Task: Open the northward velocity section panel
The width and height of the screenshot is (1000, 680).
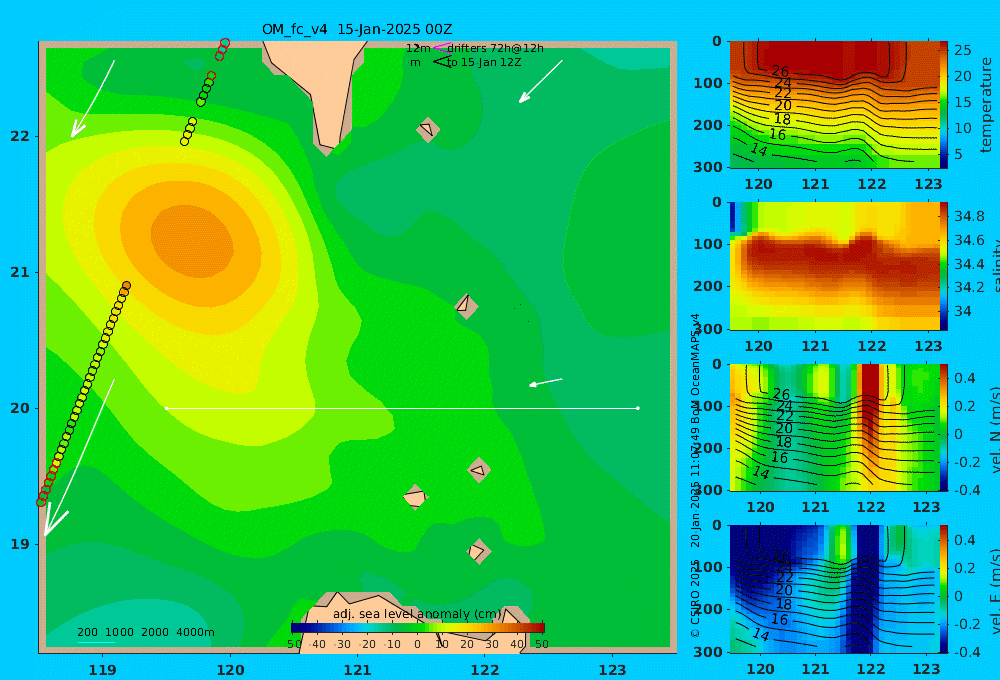Action: click(x=834, y=427)
